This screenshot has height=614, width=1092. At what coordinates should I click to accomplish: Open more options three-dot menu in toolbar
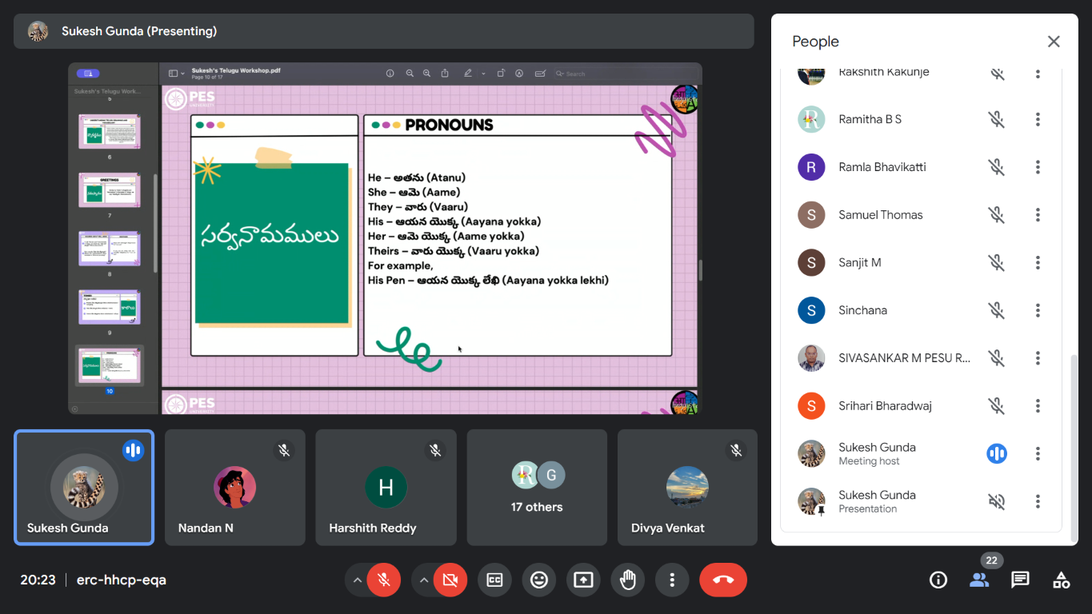(x=672, y=580)
